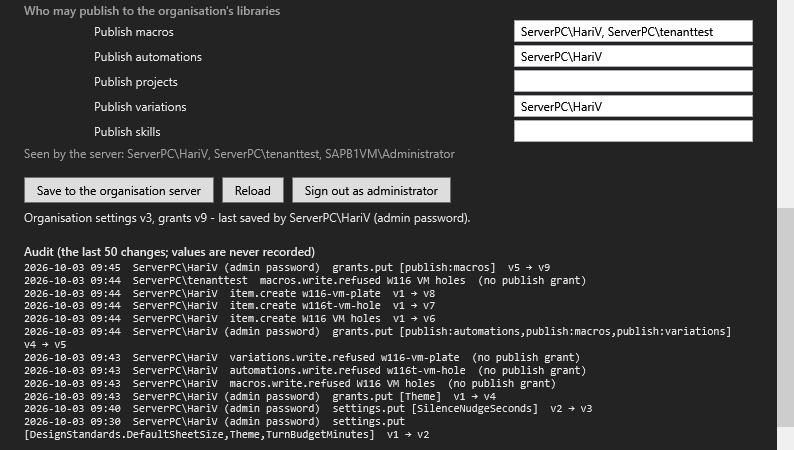Viewport: 794px width, 450px height.
Task: Click the 'Publish variations' label
Action: (x=140, y=107)
